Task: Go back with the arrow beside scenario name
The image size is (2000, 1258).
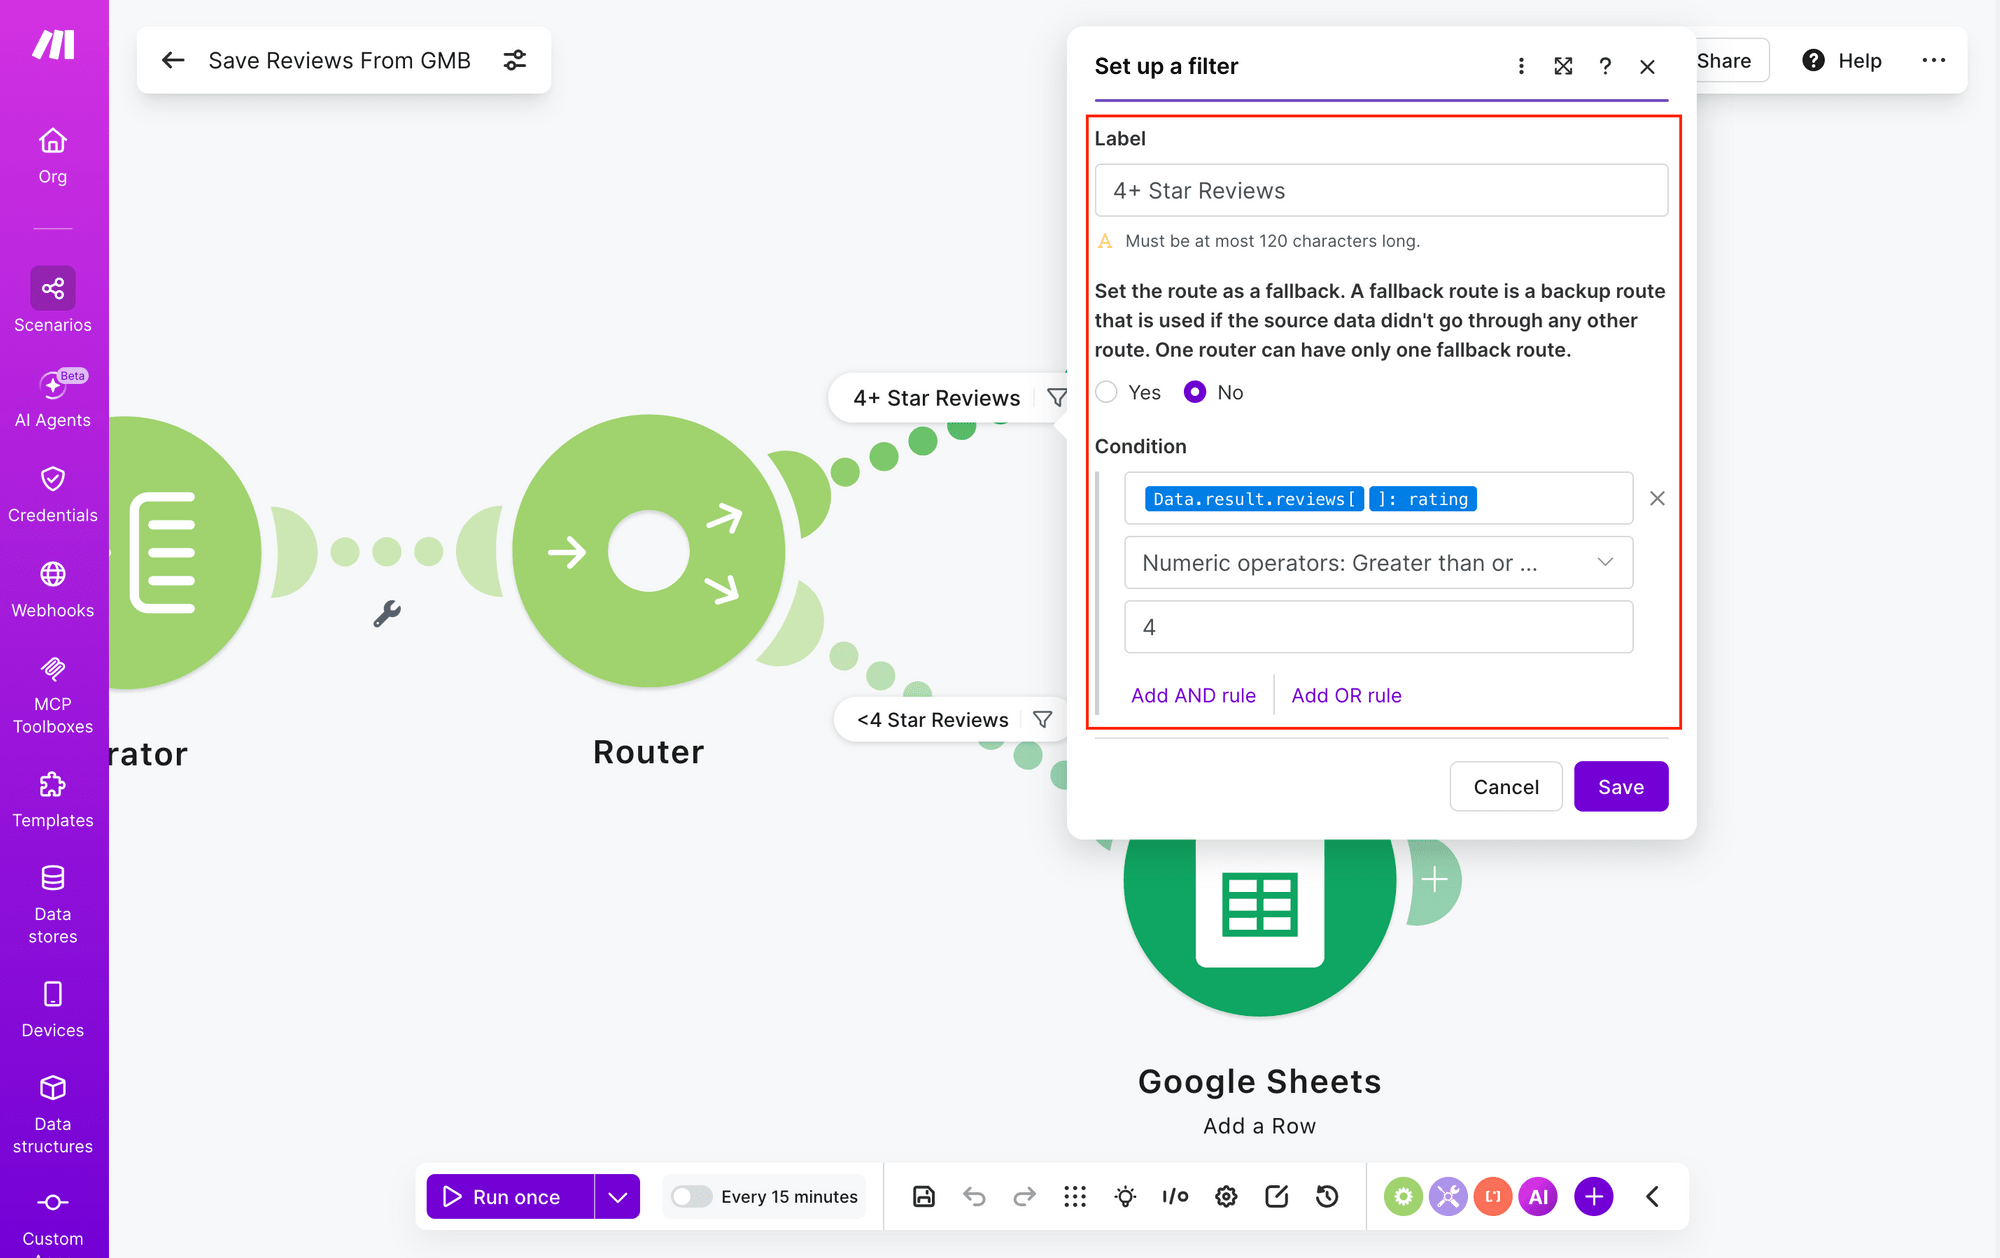Action: coord(173,60)
